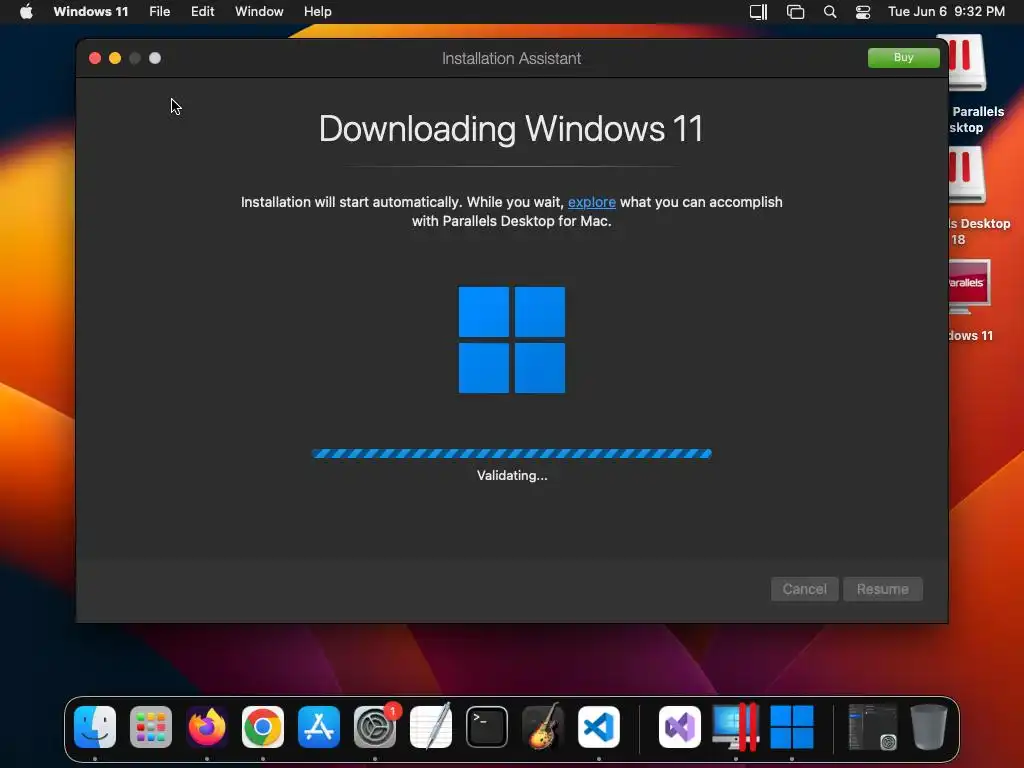Click the Windows 11 VM dock icon
Viewport: 1024px width, 768px height.
[x=792, y=727]
